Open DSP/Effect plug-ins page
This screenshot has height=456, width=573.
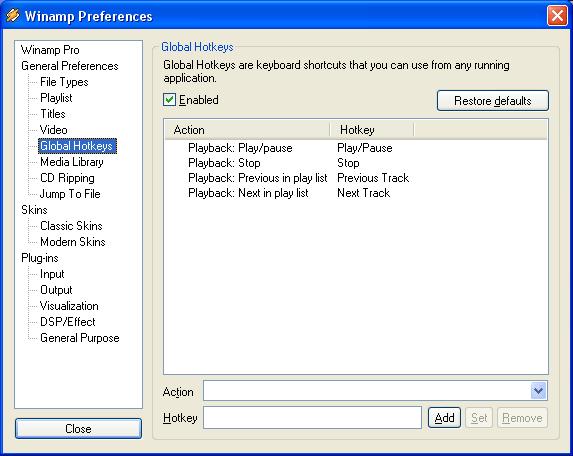68,322
